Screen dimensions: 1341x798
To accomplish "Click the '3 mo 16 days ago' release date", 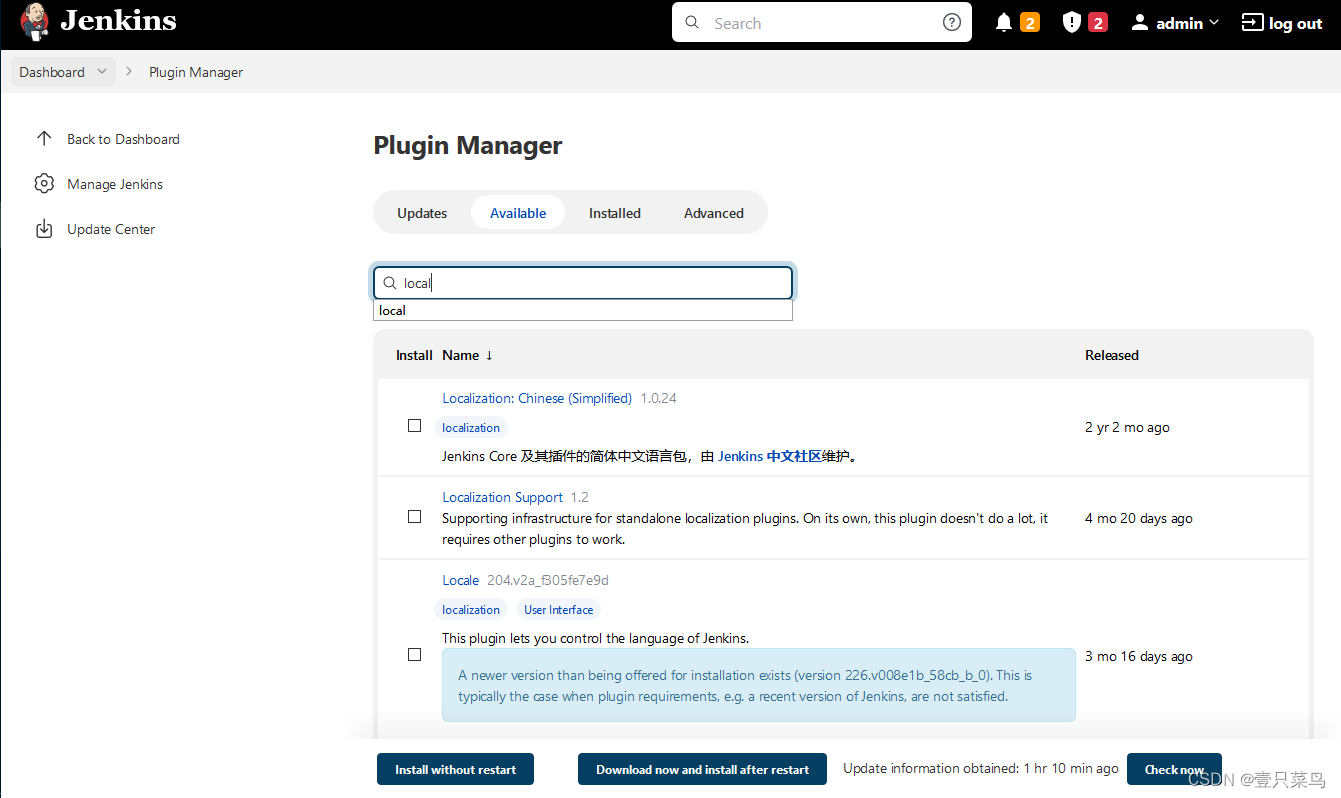I will point(1139,656).
